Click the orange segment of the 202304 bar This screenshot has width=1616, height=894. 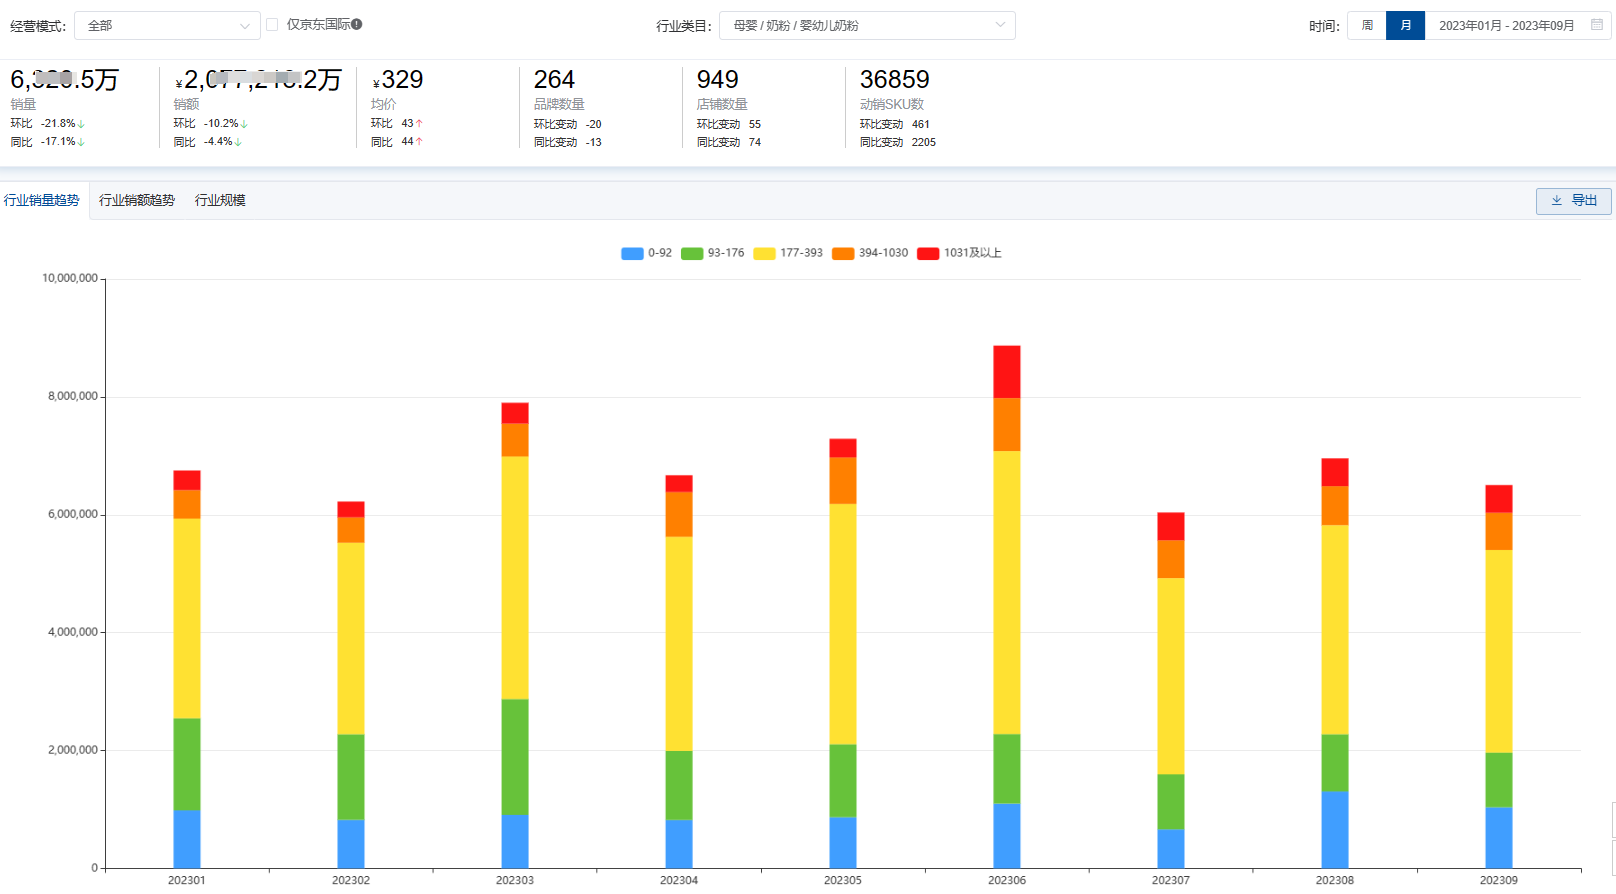point(679,514)
